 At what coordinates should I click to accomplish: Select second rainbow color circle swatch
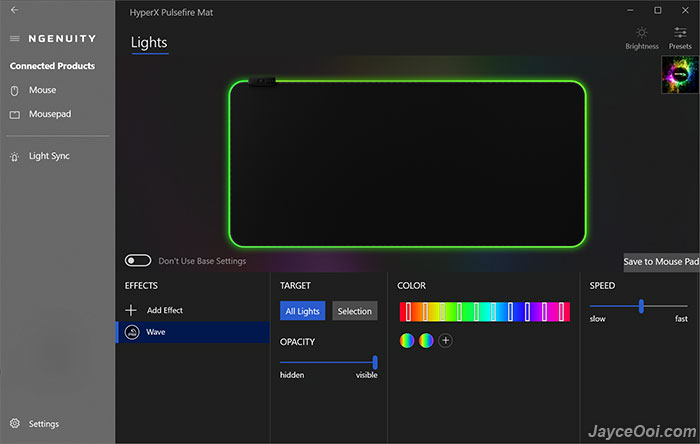tap(426, 340)
